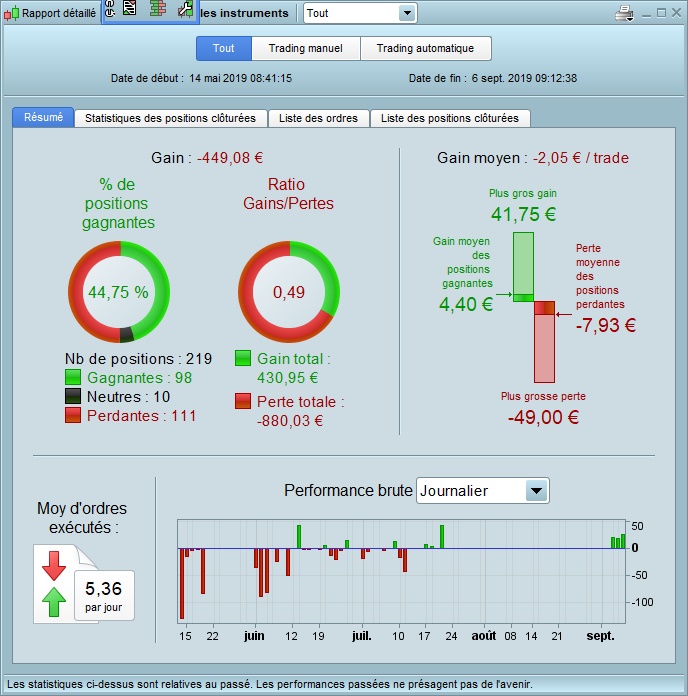Click the Gain value -449,08 €
The image size is (688, 696).
coord(230,158)
